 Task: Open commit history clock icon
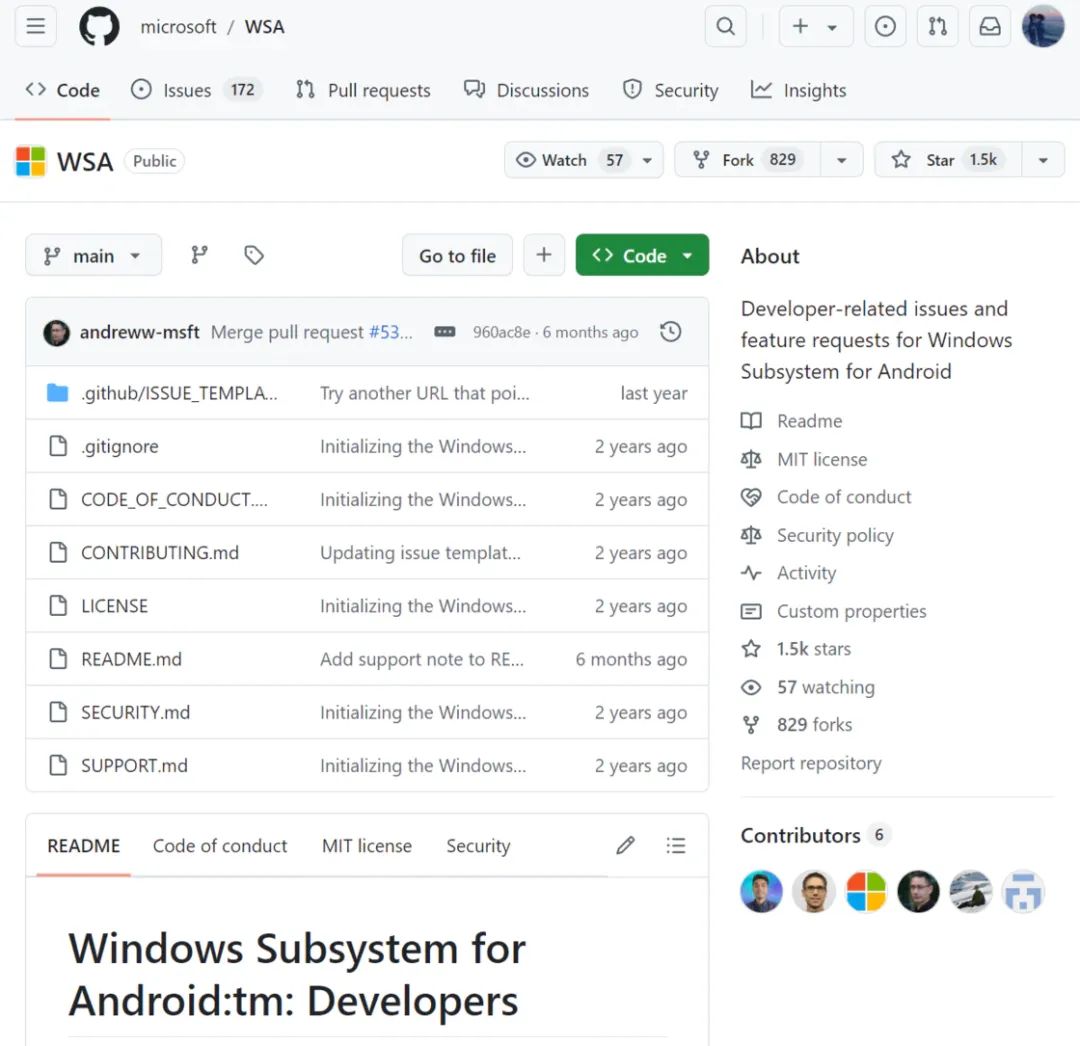tap(671, 332)
